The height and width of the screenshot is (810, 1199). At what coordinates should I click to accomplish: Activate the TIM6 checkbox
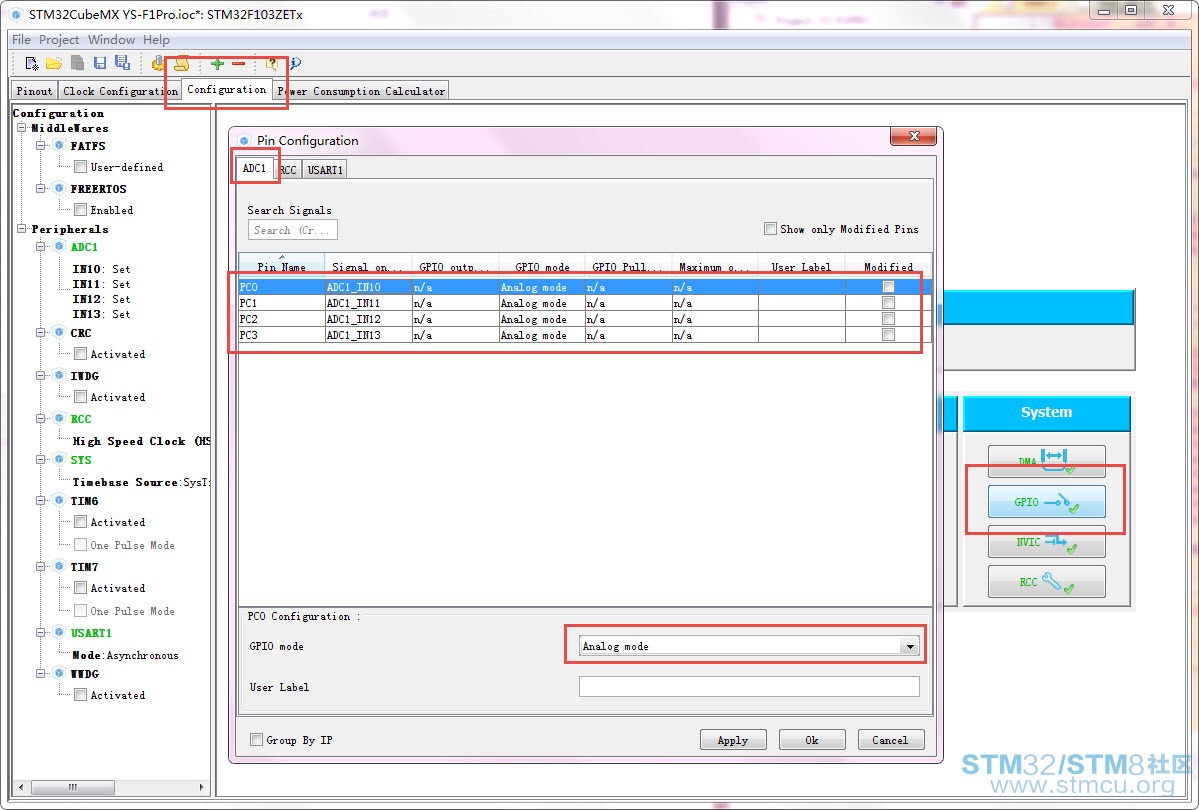[80, 522]
